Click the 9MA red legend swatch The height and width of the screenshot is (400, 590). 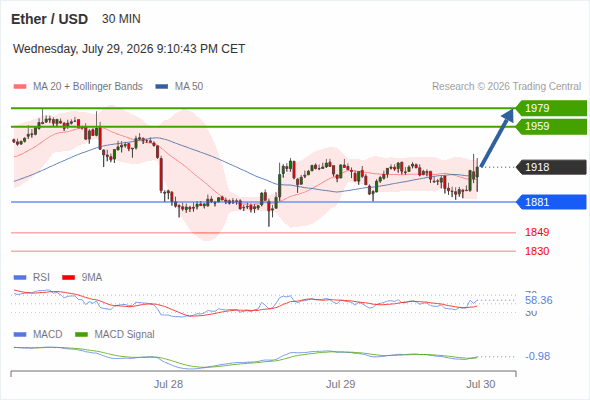pos(68,278)
